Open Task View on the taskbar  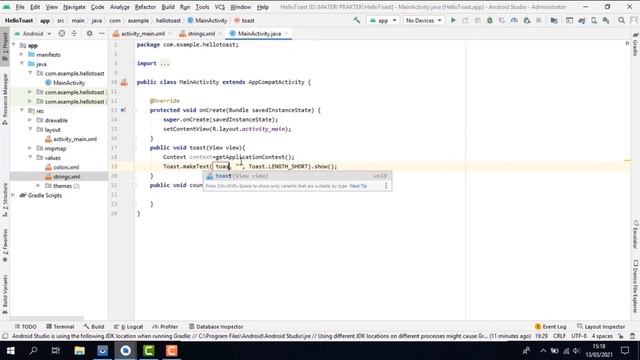tap(56, 351)
